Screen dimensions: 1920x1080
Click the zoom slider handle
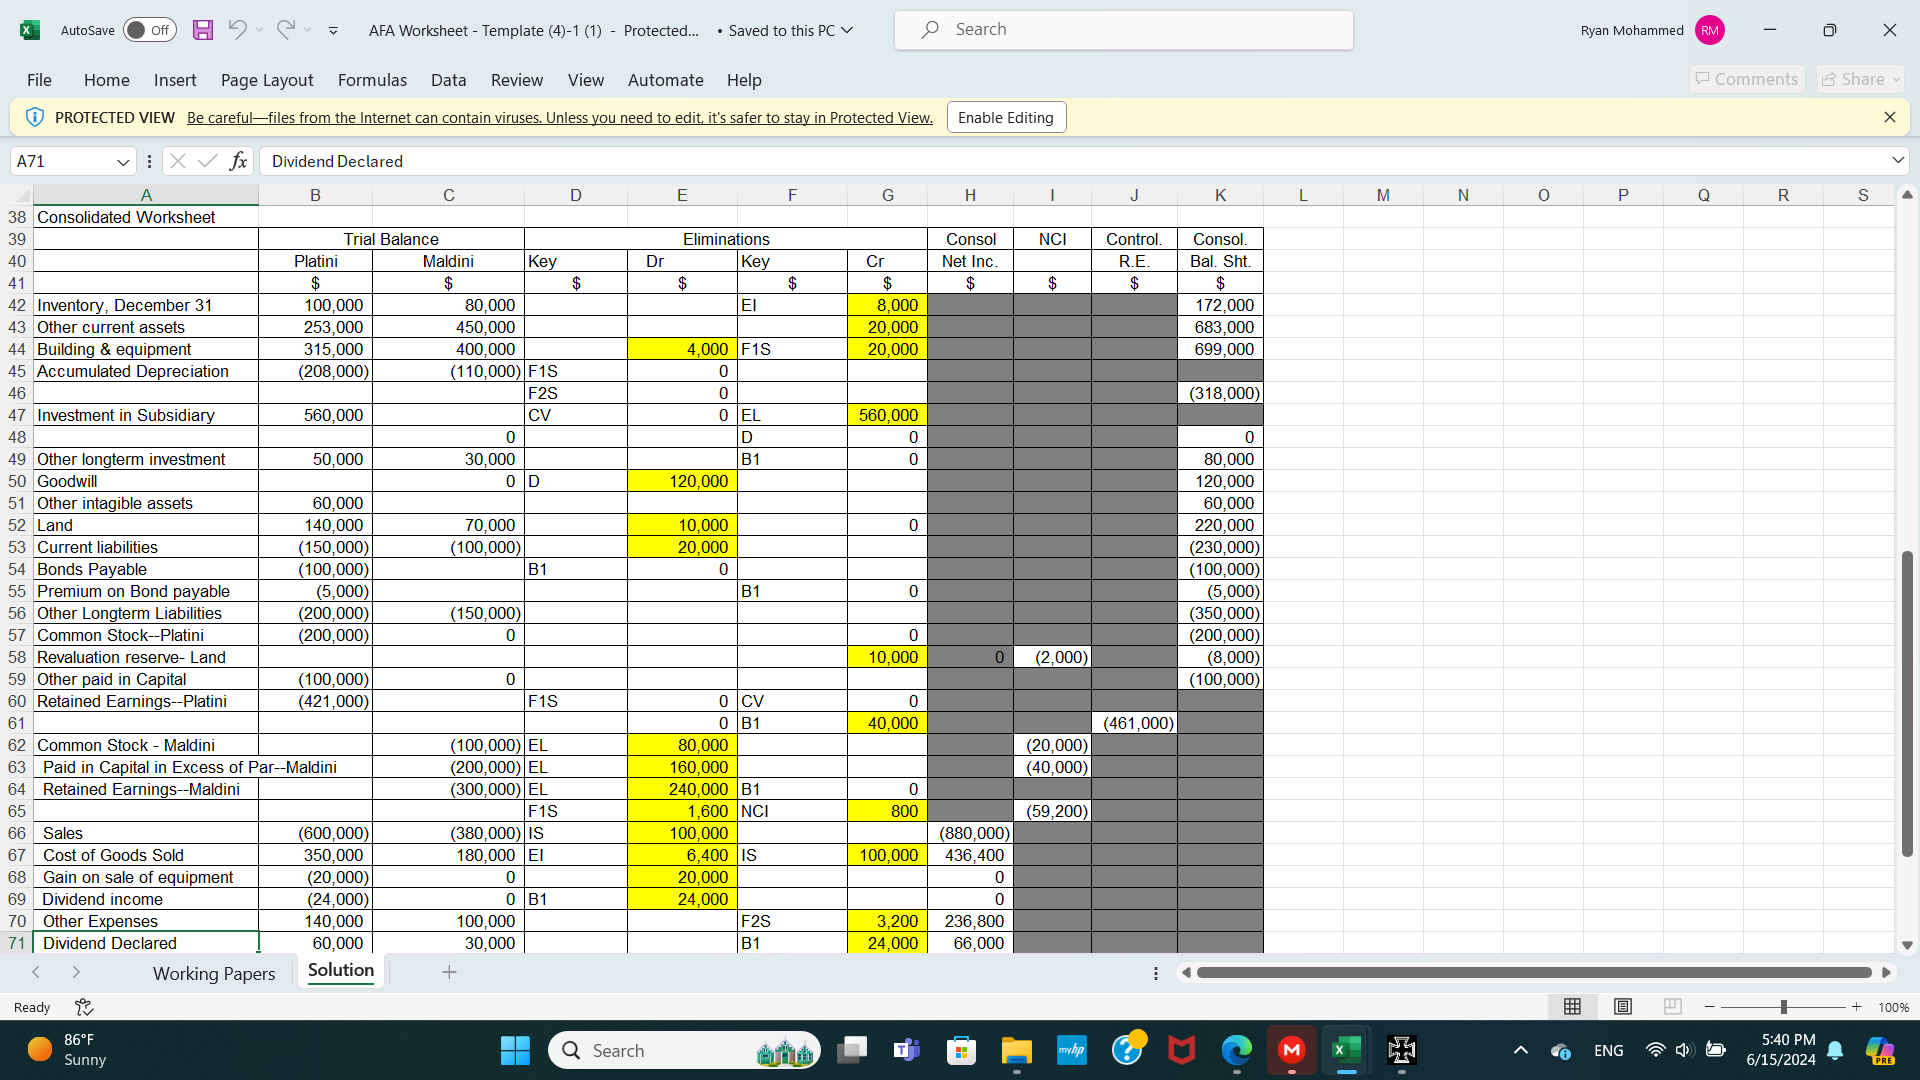click(1783, 1007)
